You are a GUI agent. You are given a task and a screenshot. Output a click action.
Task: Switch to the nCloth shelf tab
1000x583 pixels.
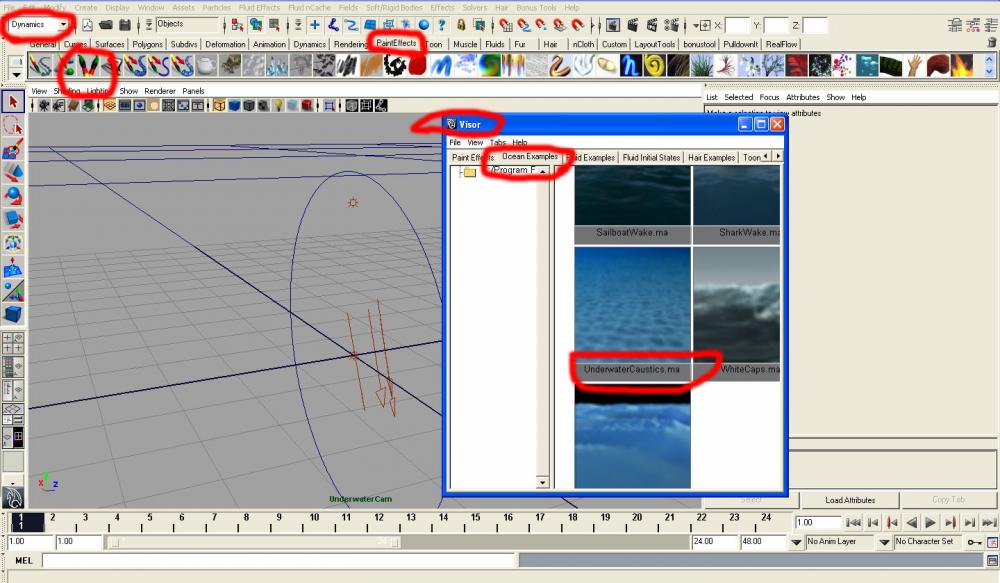tap(583, 44)
